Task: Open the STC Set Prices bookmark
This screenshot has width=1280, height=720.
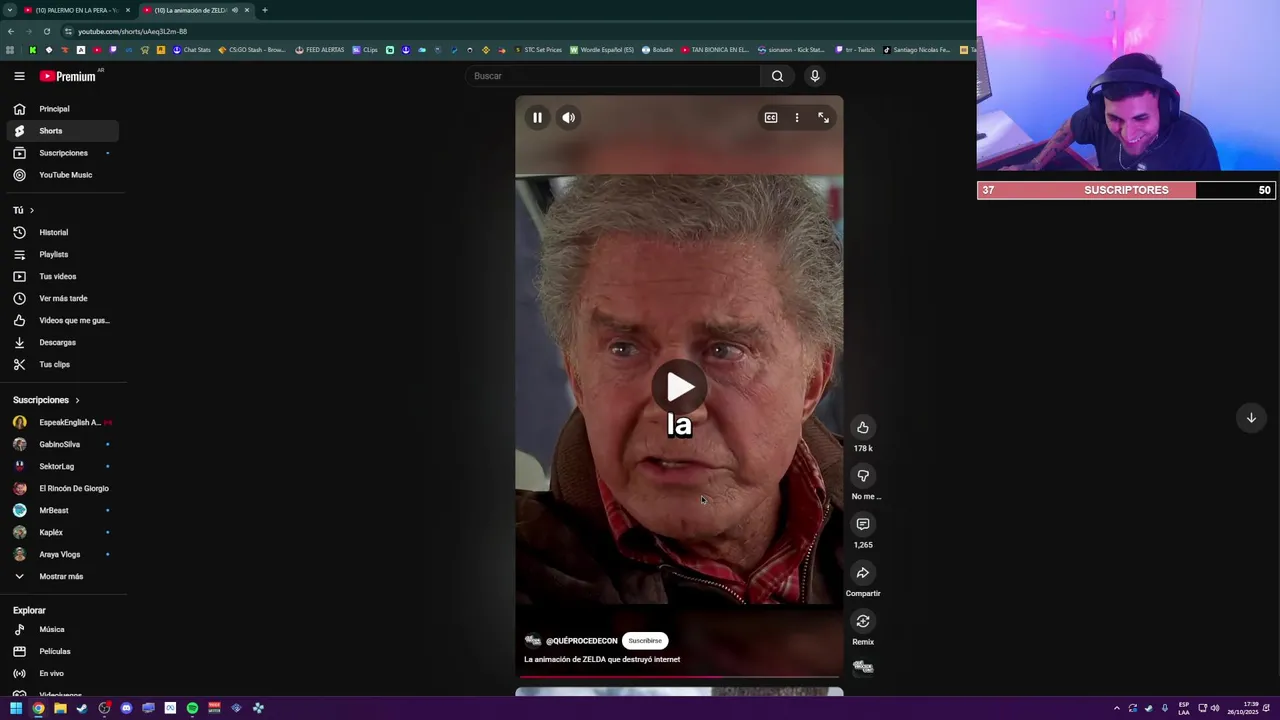Action: pos(538,50)
